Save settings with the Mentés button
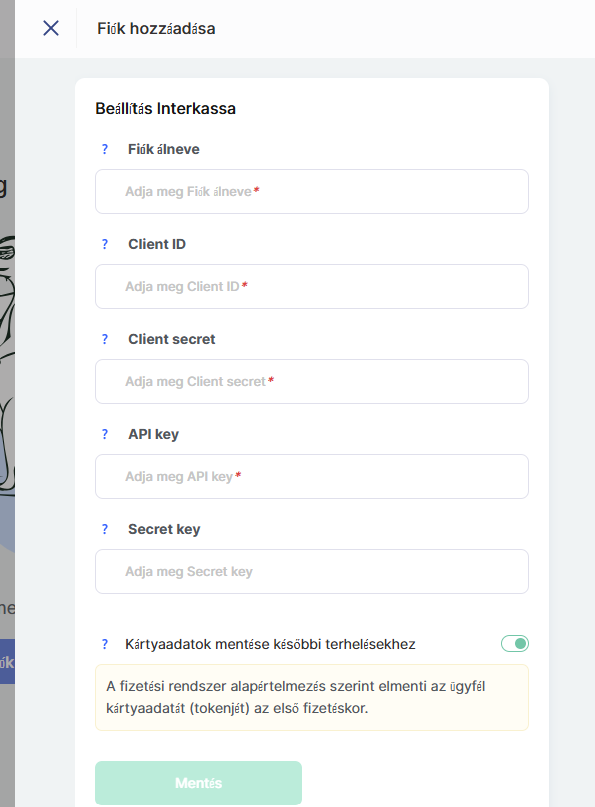 [x=198, y=783]
